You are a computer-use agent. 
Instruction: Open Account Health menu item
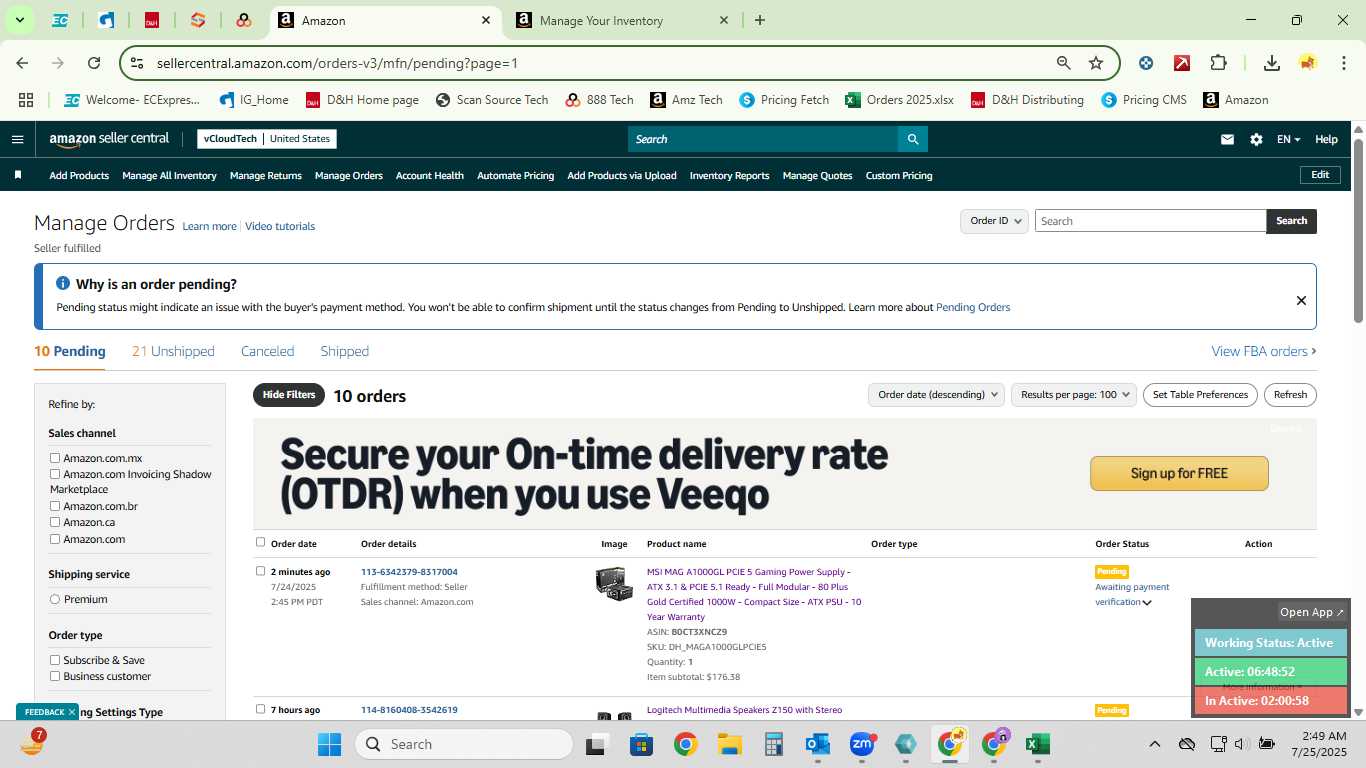pyautogui.click(x=429, y=175)
